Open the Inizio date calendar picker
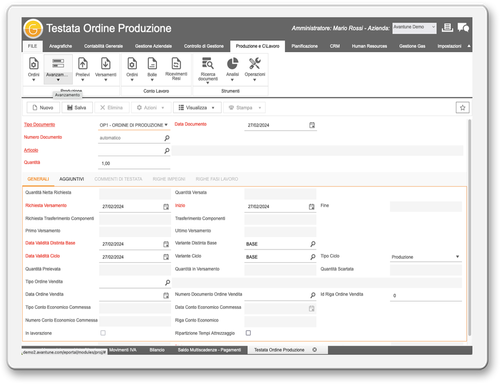Viewport: 500px width, 384px height. point(311,207)
